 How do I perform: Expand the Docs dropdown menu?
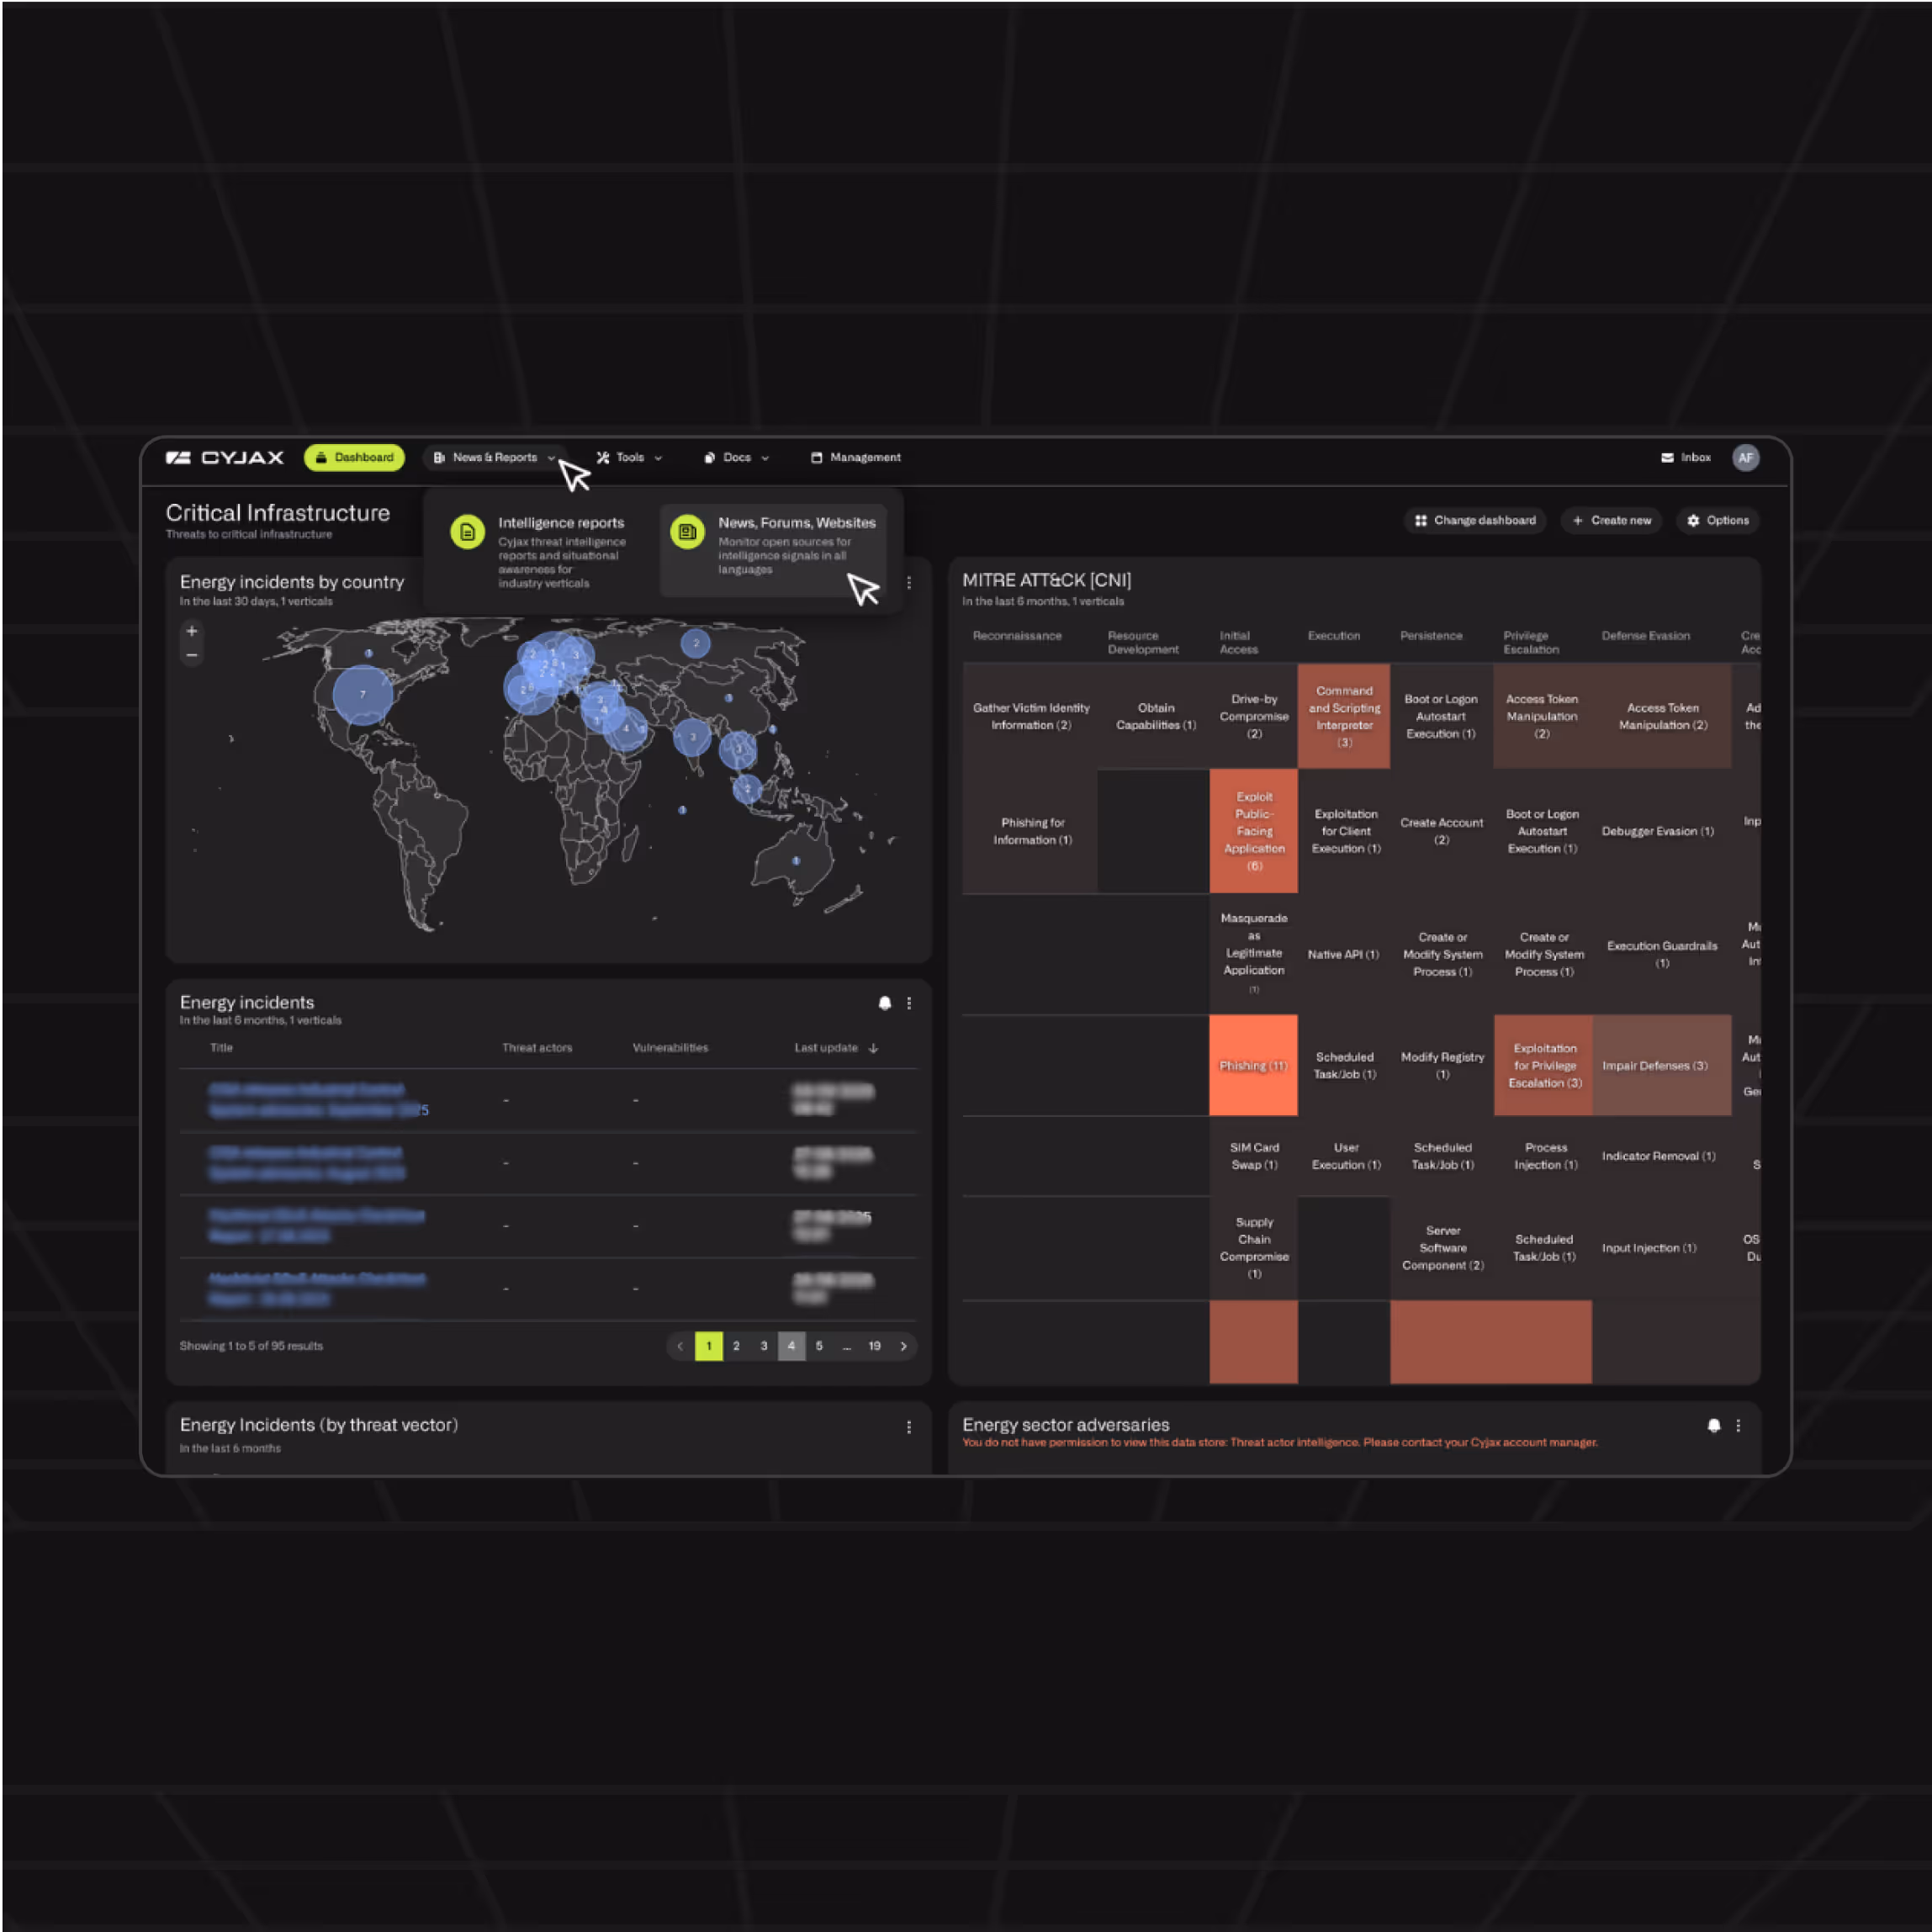737,457
